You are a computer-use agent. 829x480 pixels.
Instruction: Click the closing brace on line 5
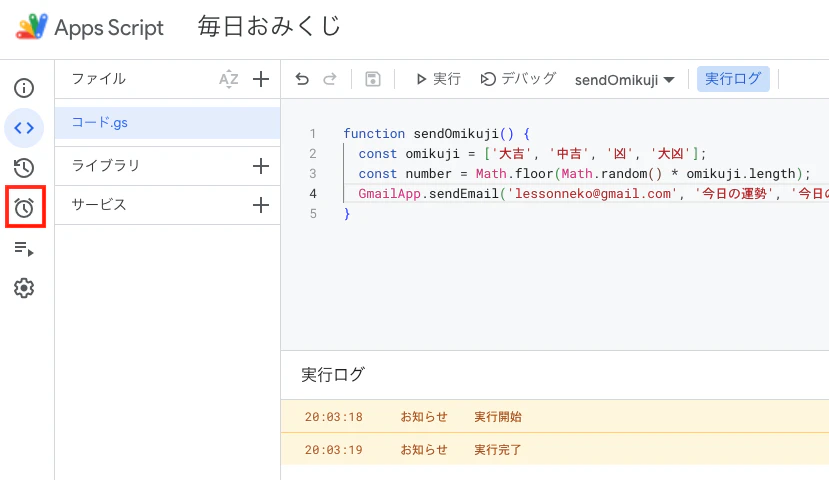coord(347,214)
